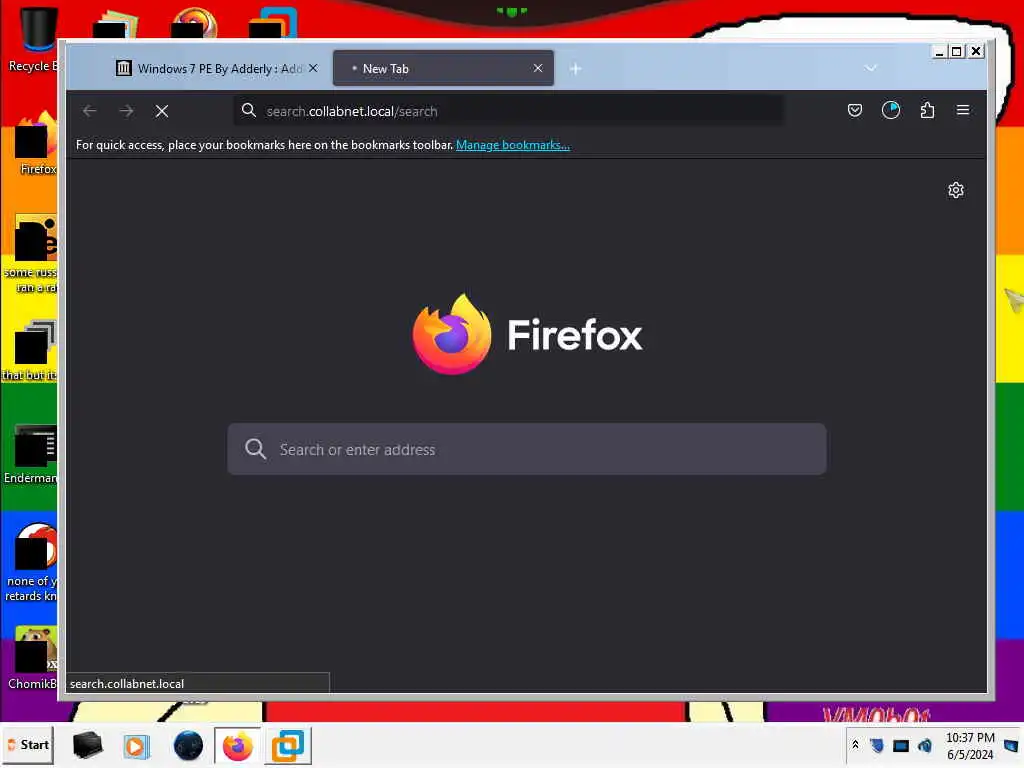Open the new tab page personalize gear
Viewport: 1024px width, 768px height.
tap(955, 190)
